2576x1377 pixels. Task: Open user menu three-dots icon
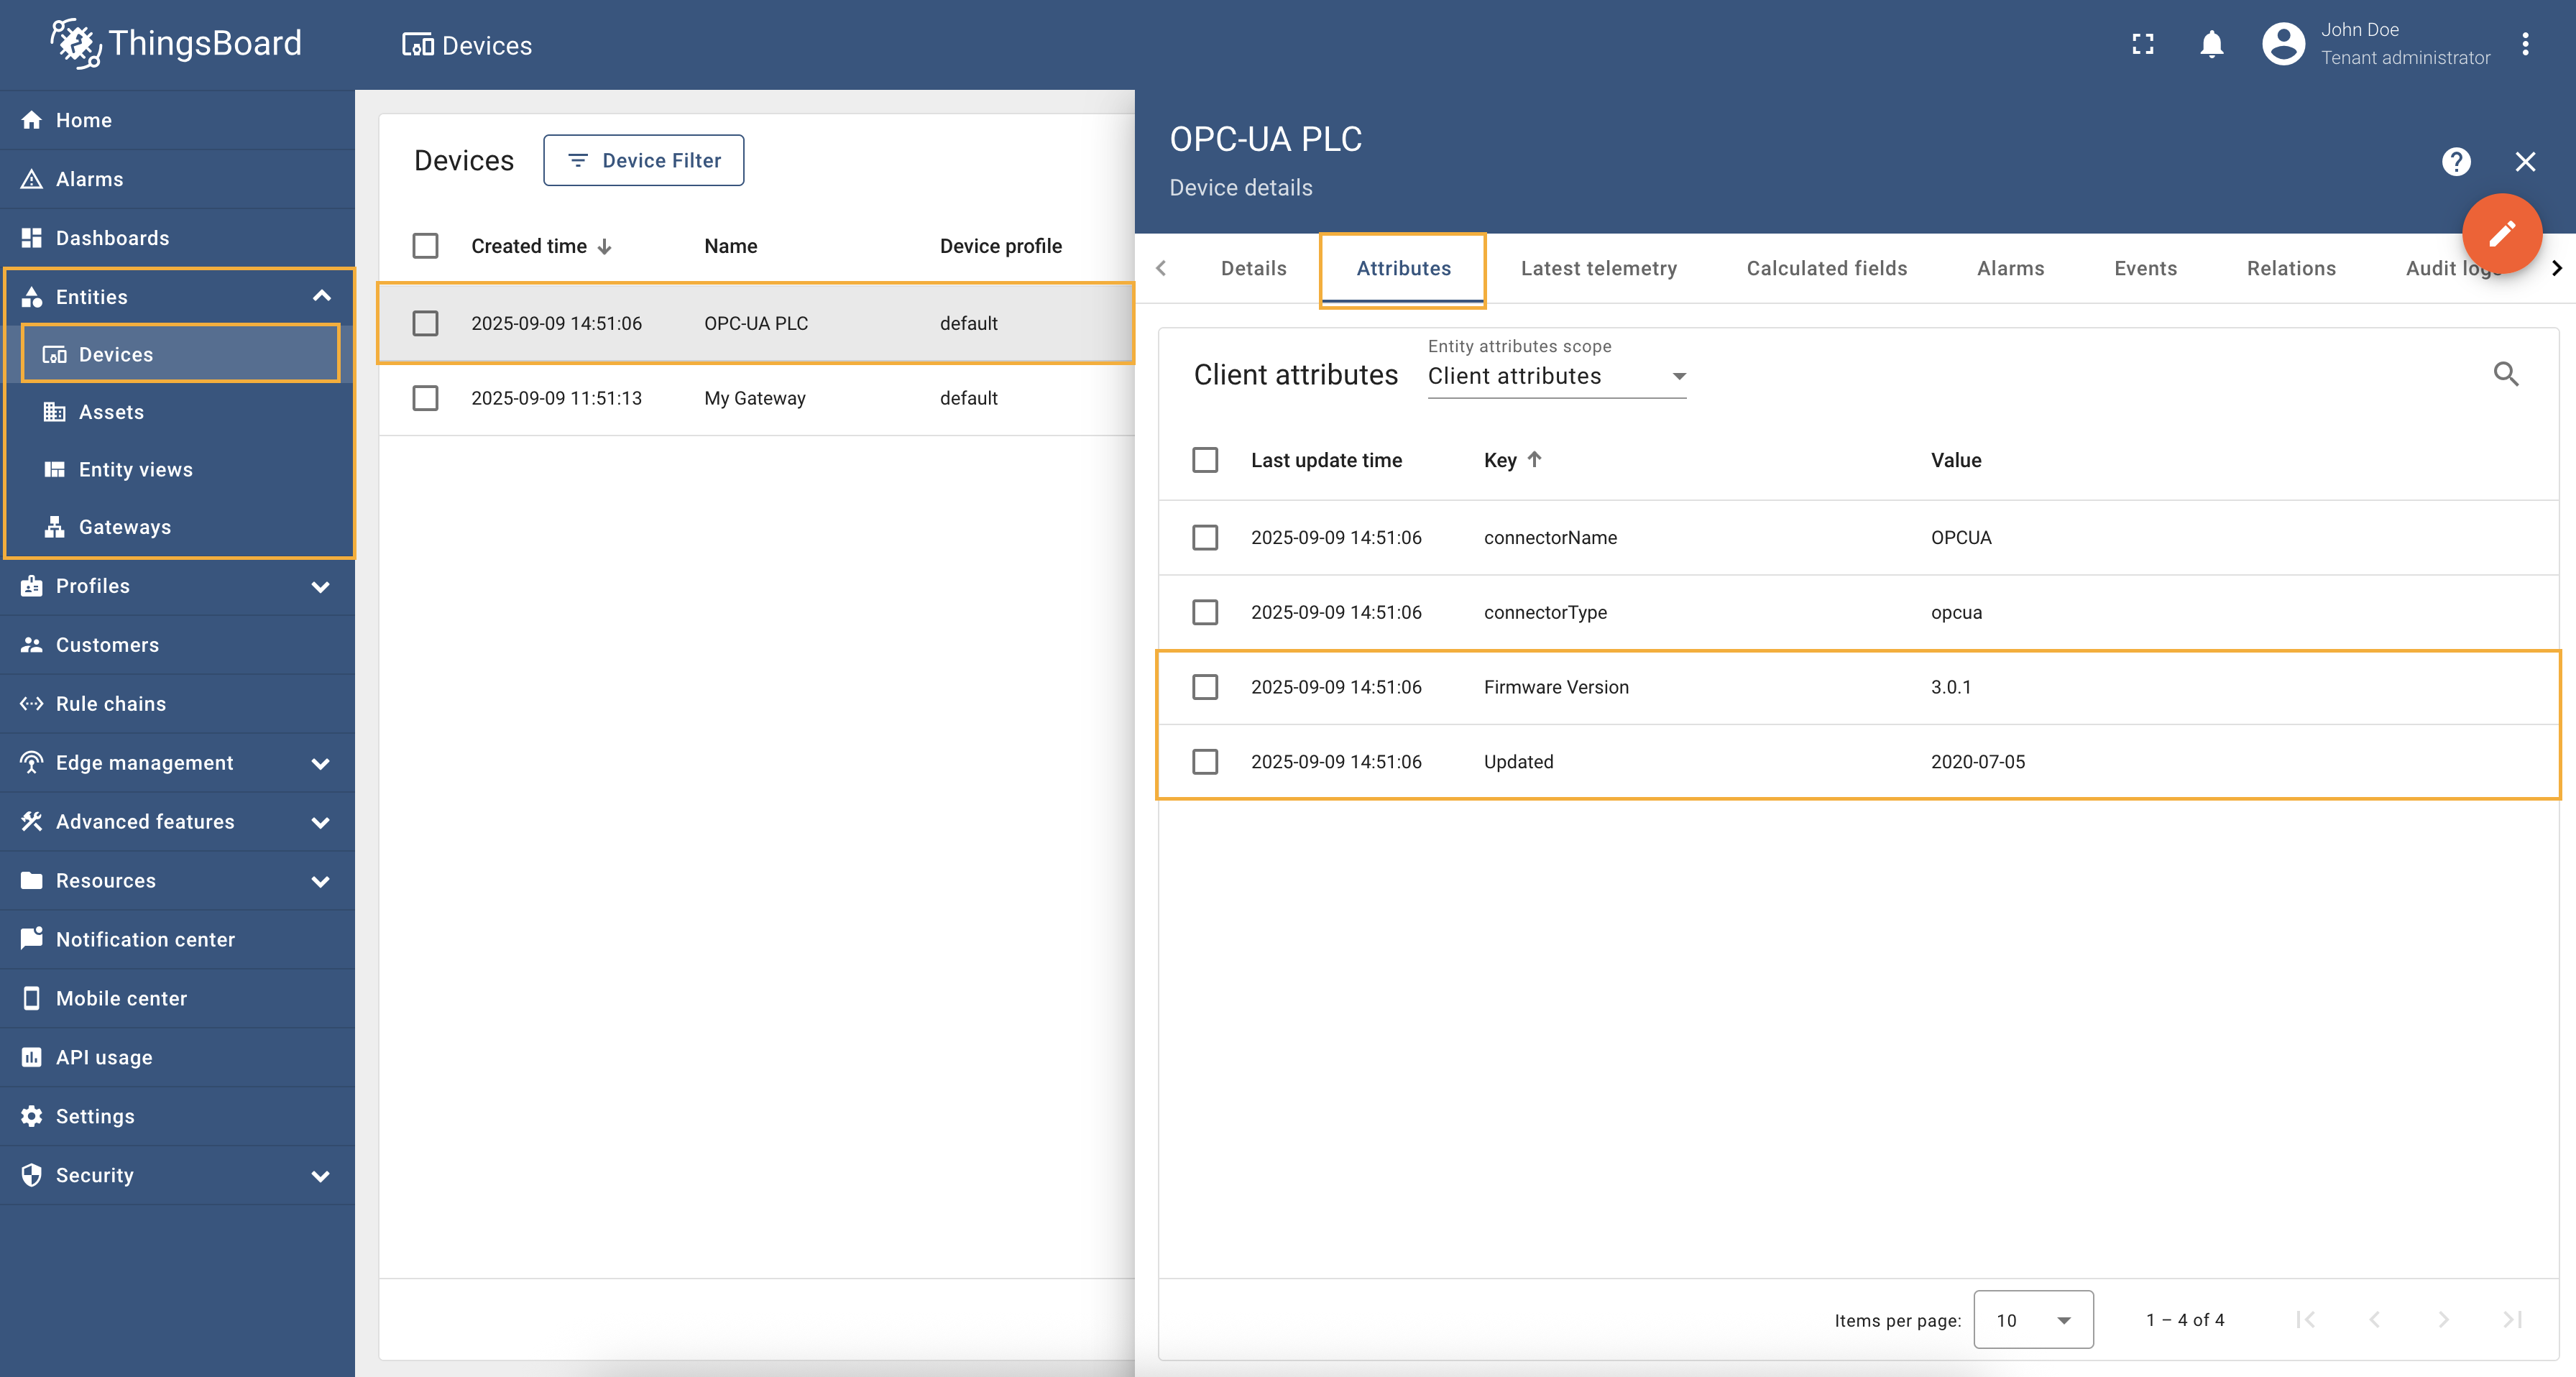pos(2525,44)
